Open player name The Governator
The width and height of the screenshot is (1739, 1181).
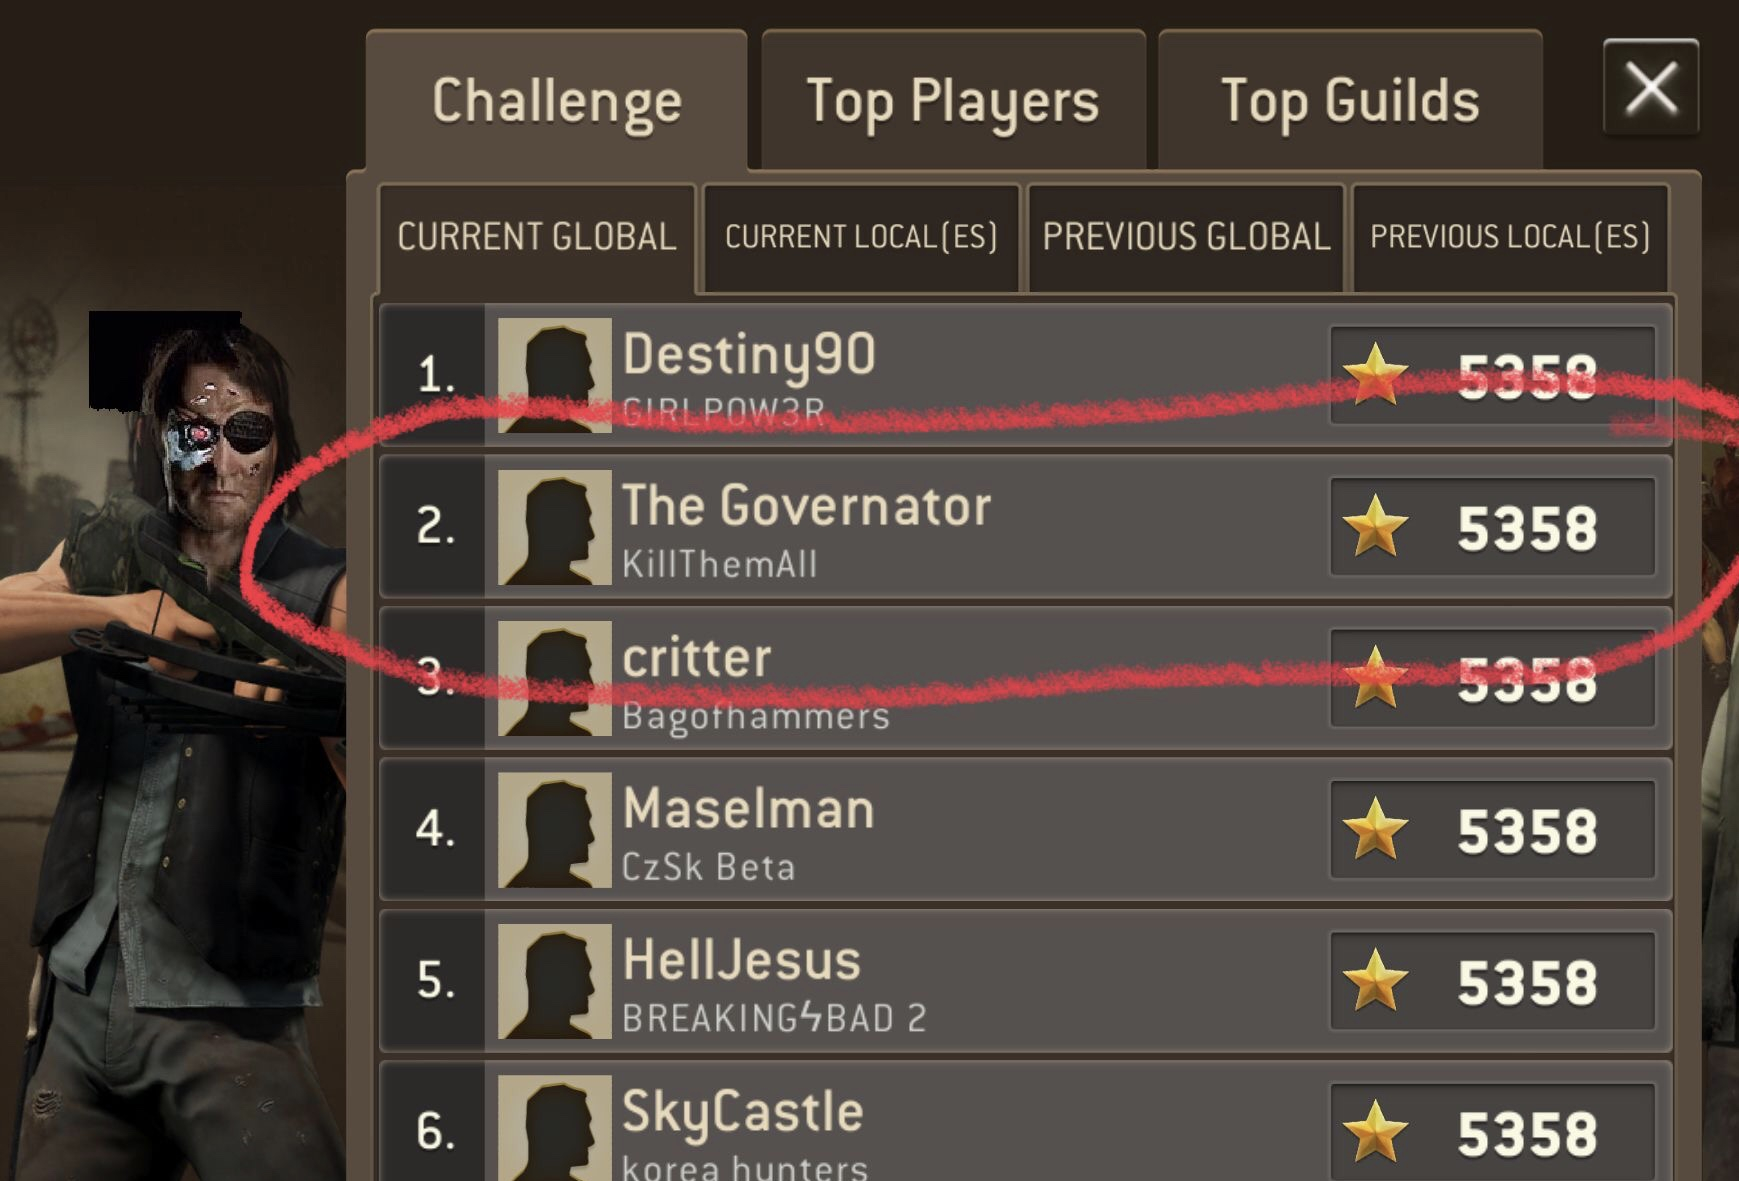806,505
